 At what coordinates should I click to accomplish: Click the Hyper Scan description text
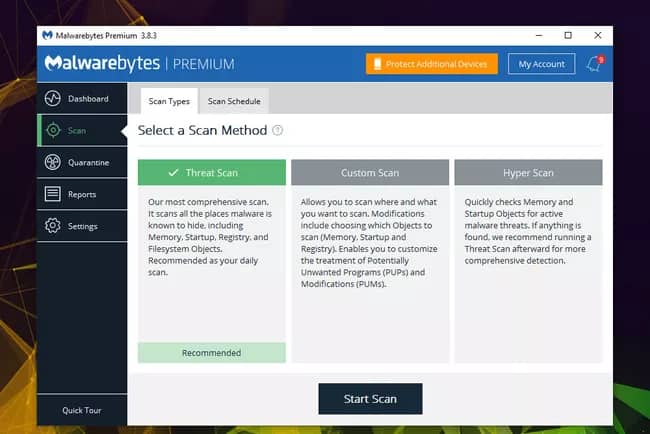[x=527, y=231]
